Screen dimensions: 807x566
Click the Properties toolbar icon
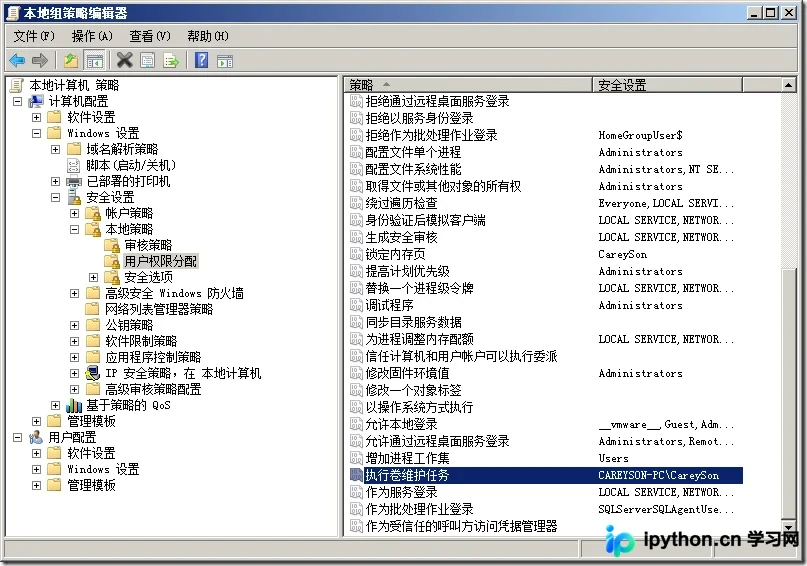pos(148,61)
